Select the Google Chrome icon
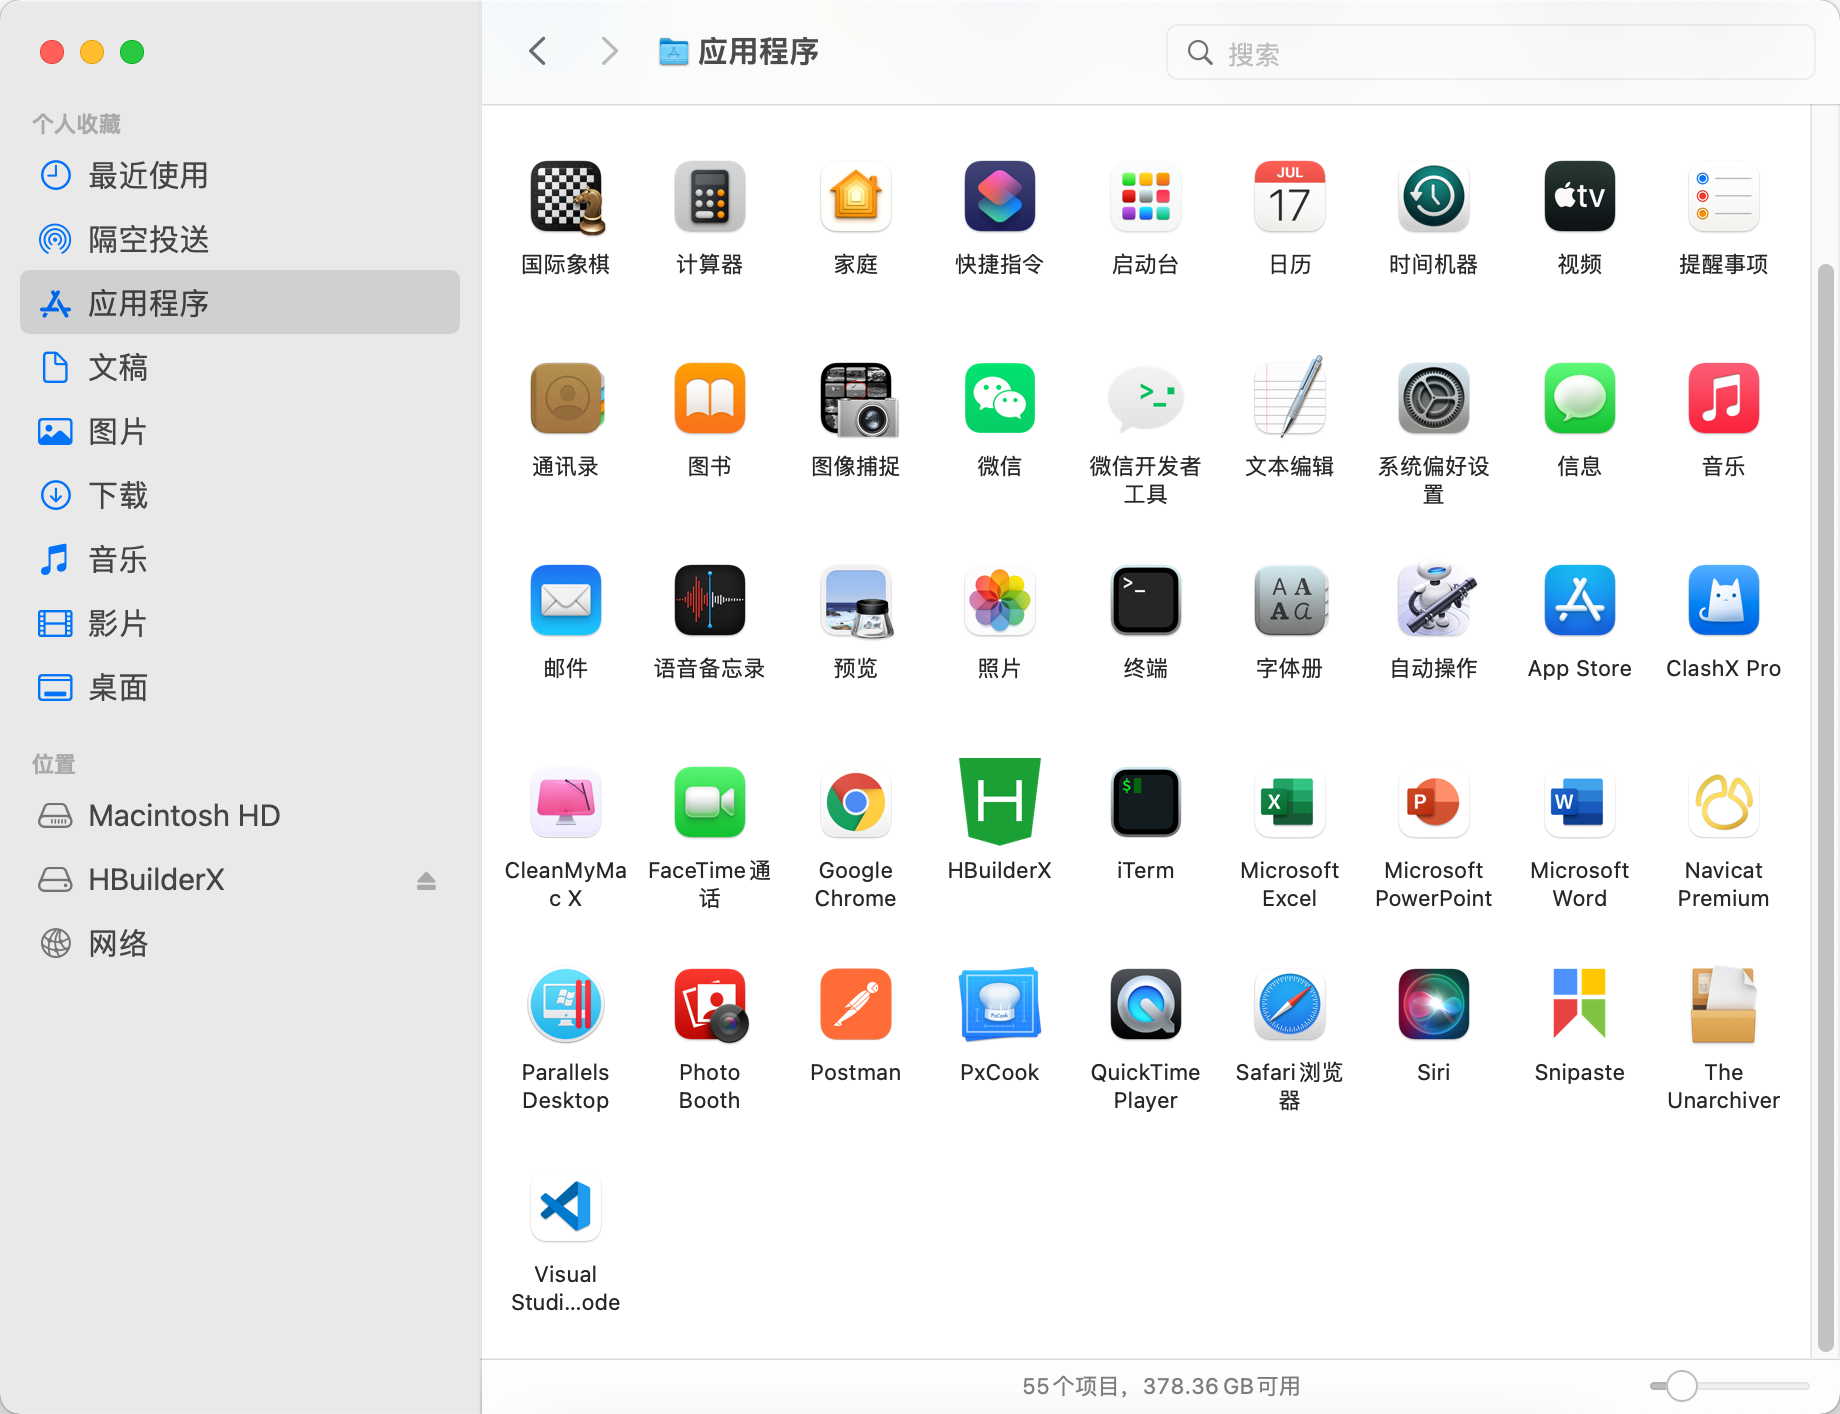The width and height of the screenshot is (1840, 1414). (x=856, y=803)
